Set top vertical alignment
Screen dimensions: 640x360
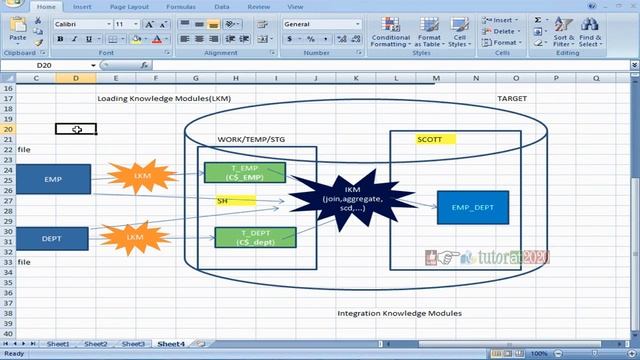(x=185, y=24)
